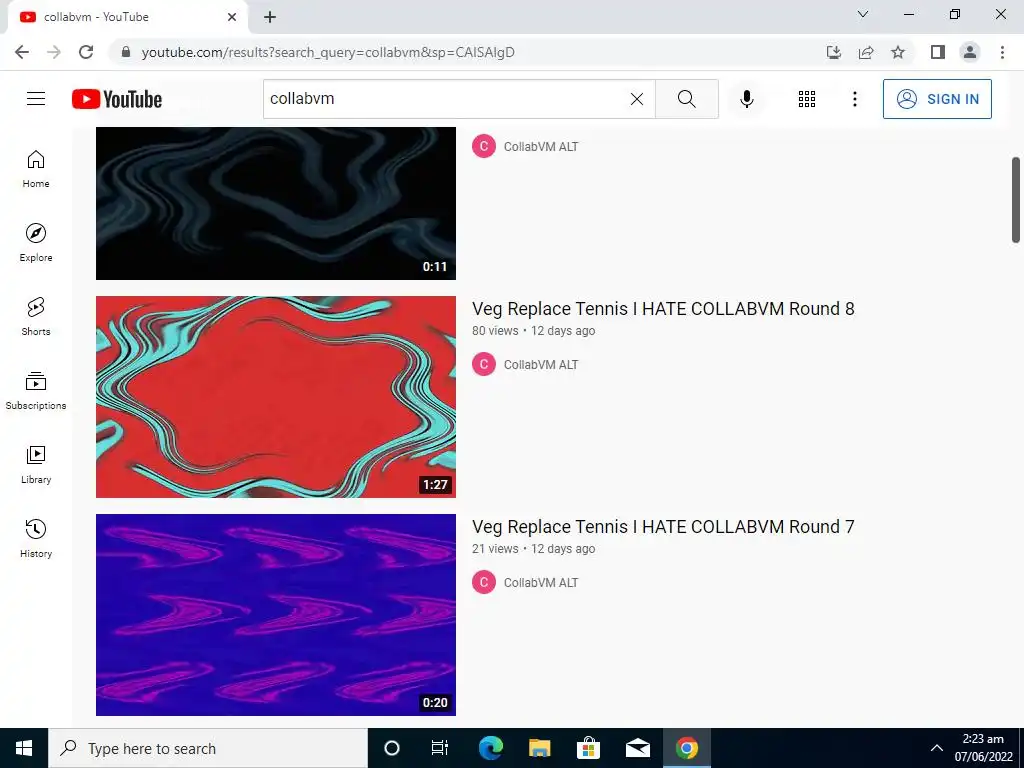This screenshot has width=1024, height=768.
Task: Run search with the magnifier button
Action: point(686,99)
